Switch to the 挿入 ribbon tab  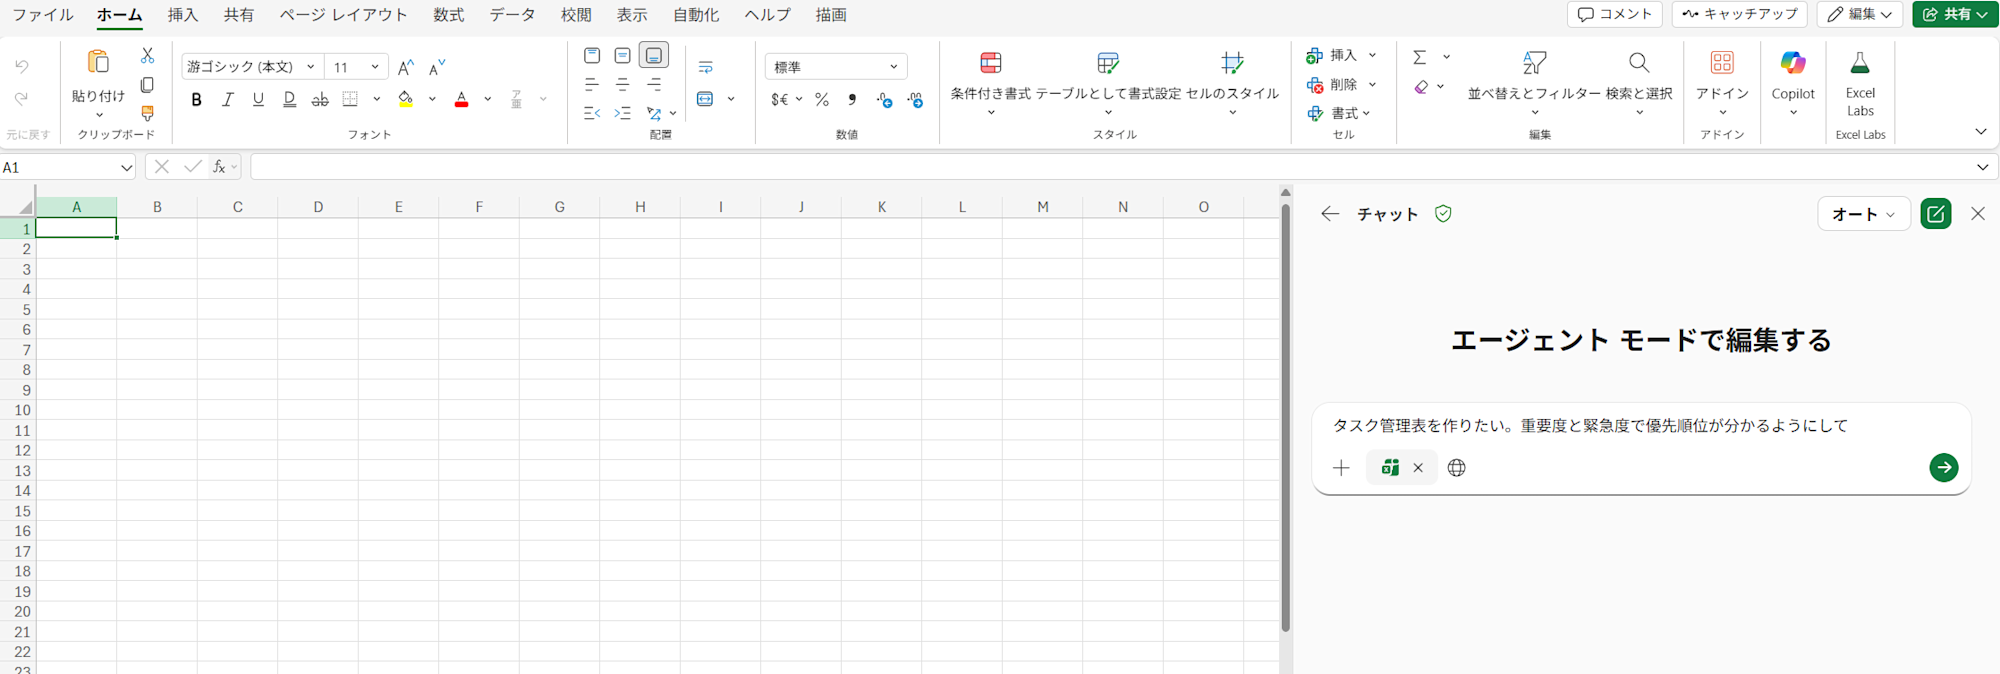[183, 15]
